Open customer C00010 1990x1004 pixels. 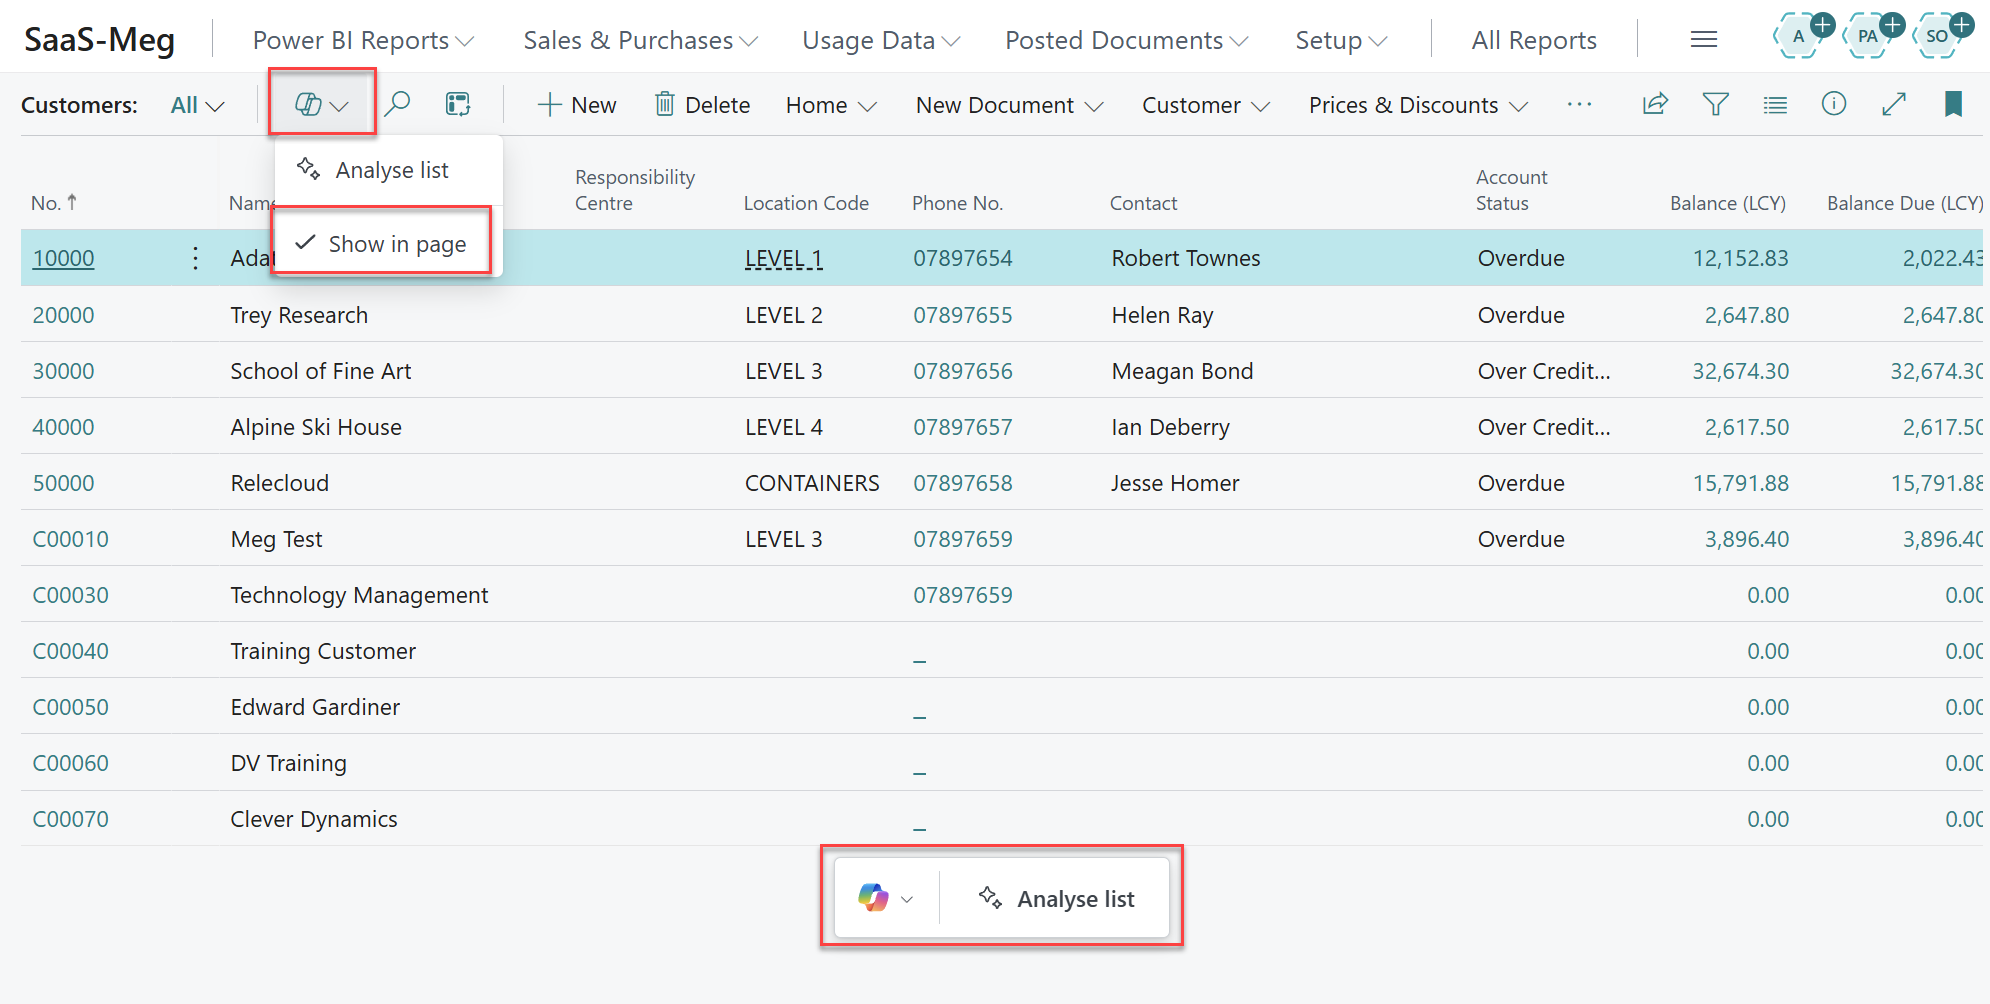pos(70,539)
